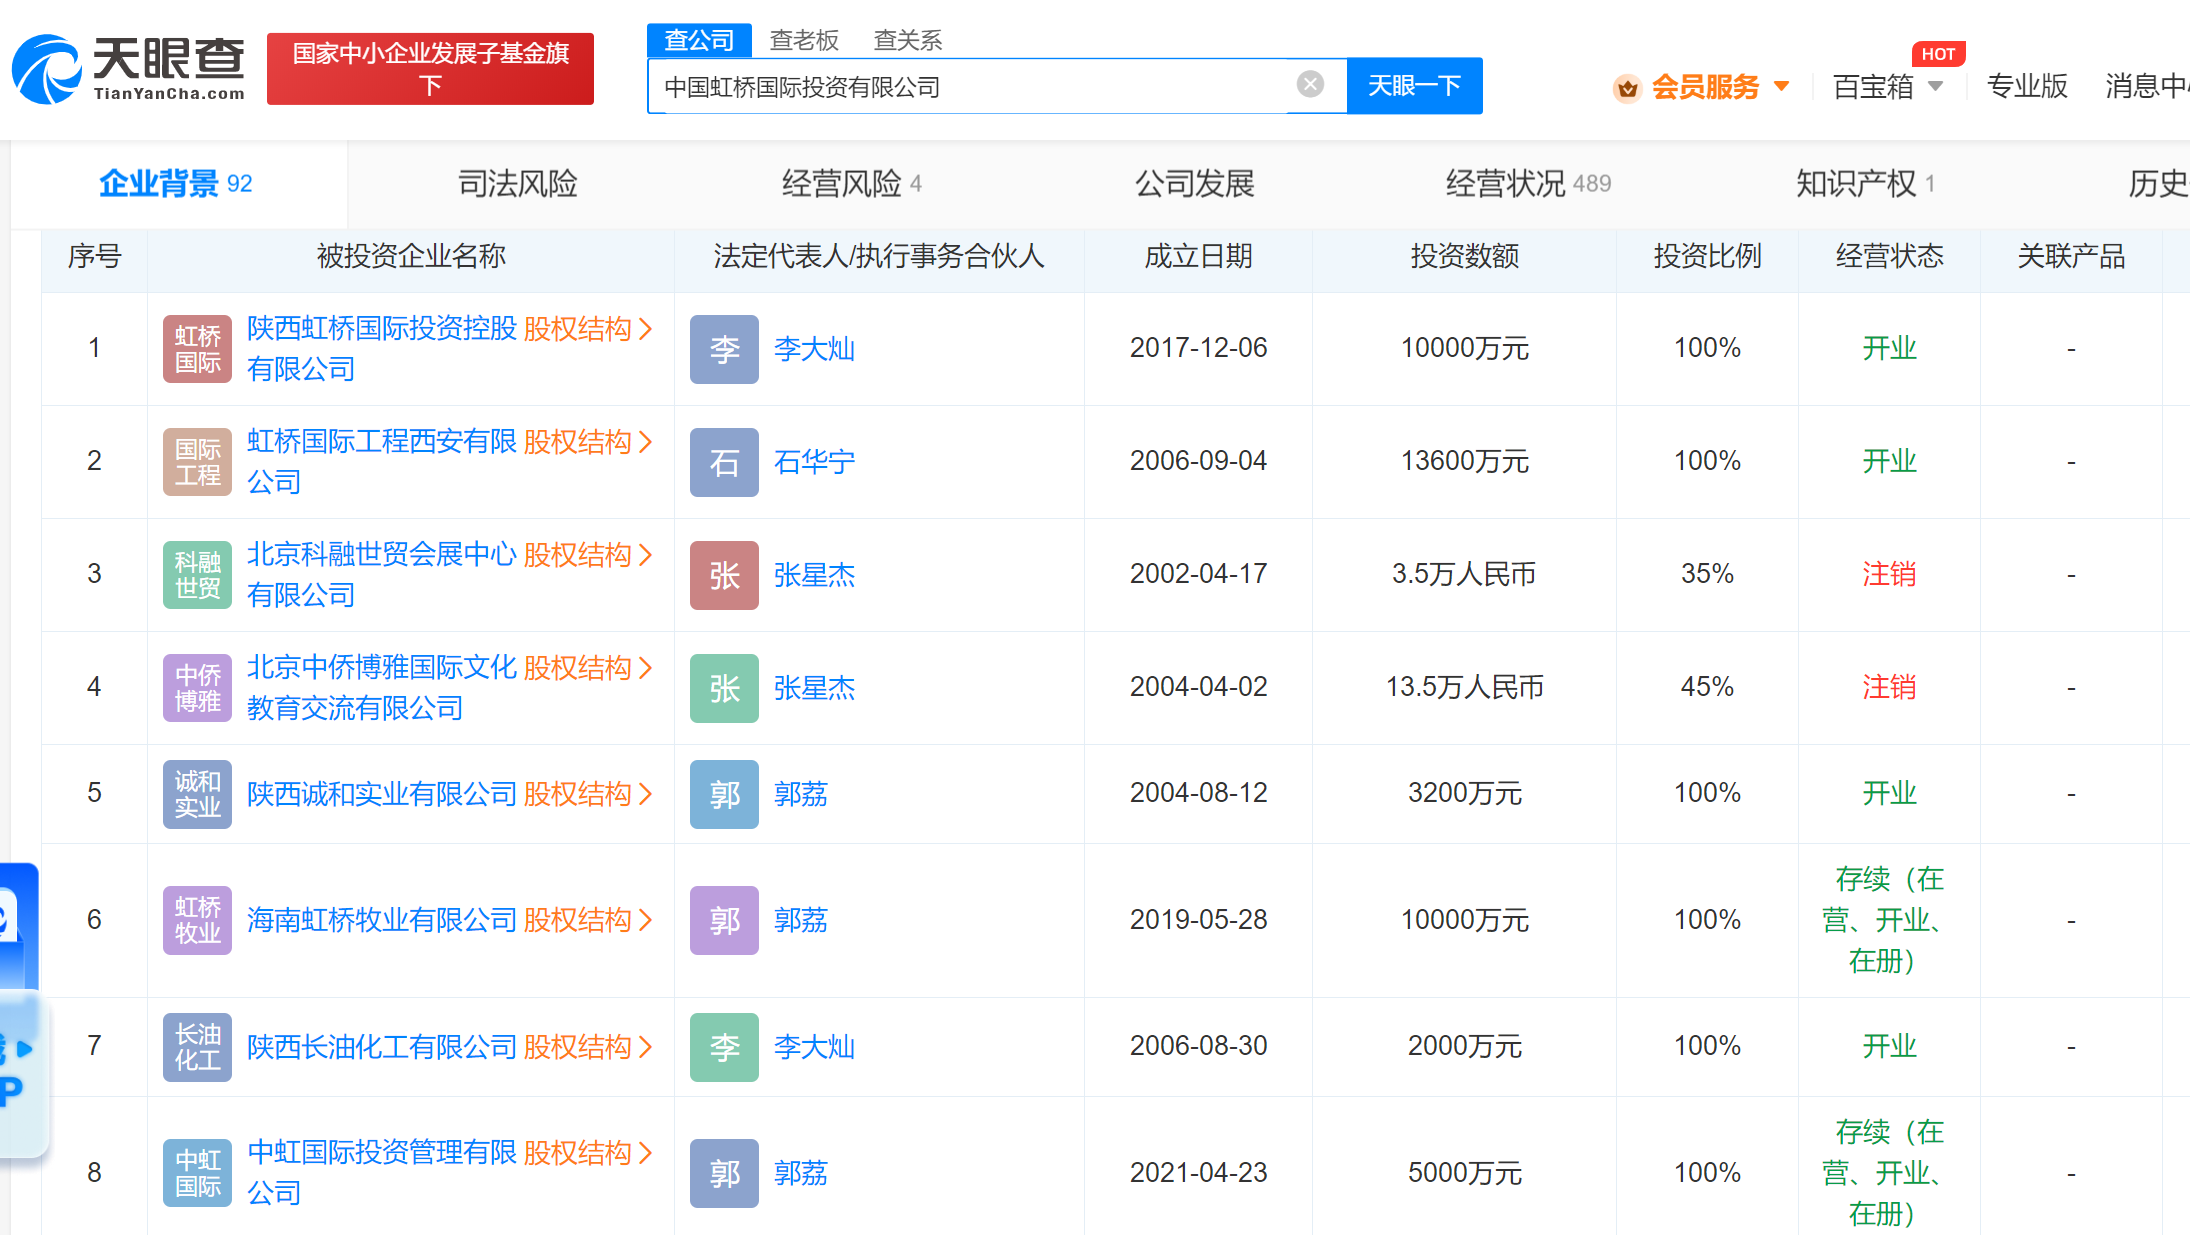The height and width of the screenshot is (1235, 2190).
Task: Open the crown icon beside 会员服务
Action: point(1627,88)
